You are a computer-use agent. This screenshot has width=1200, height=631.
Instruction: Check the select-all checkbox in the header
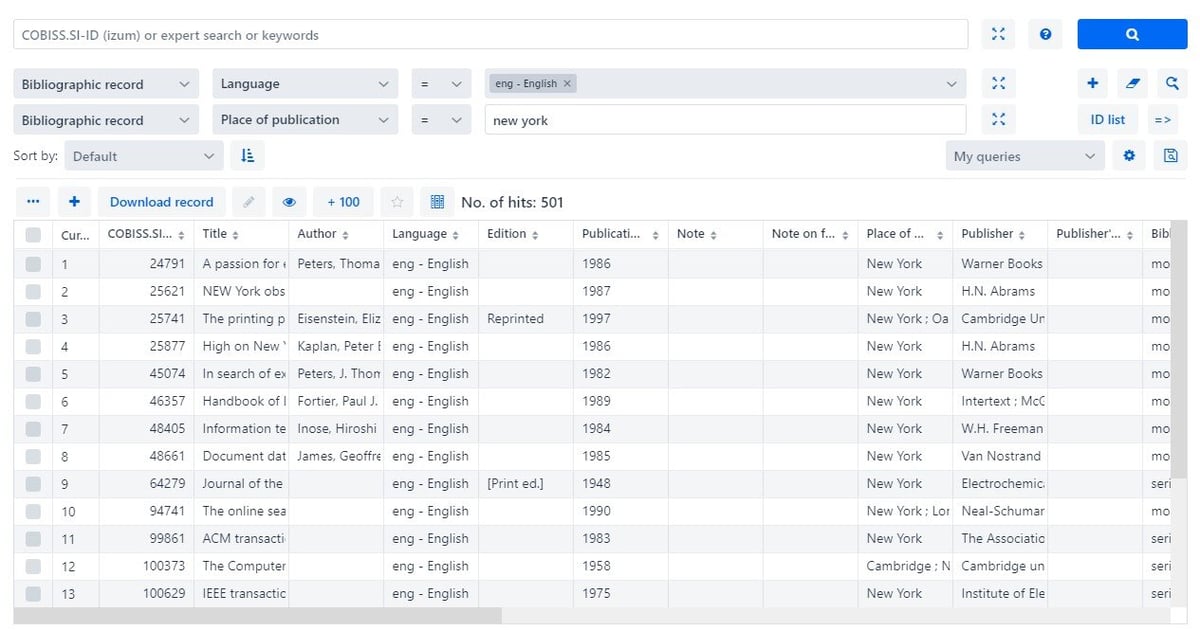click(33, 234)
